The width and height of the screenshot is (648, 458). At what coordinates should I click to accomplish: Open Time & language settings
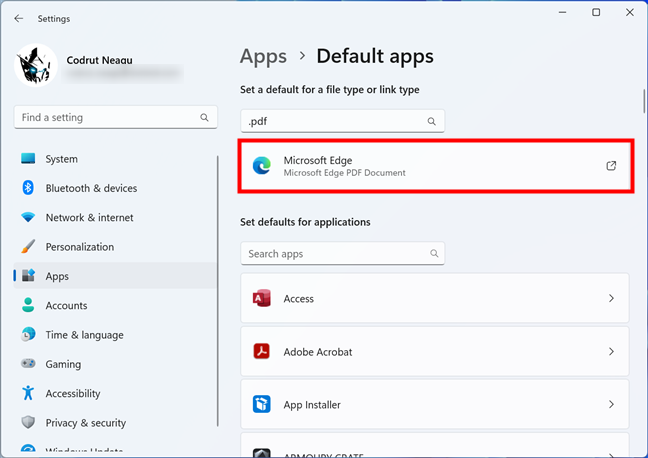pyautogui.click(x=84, y=335)
